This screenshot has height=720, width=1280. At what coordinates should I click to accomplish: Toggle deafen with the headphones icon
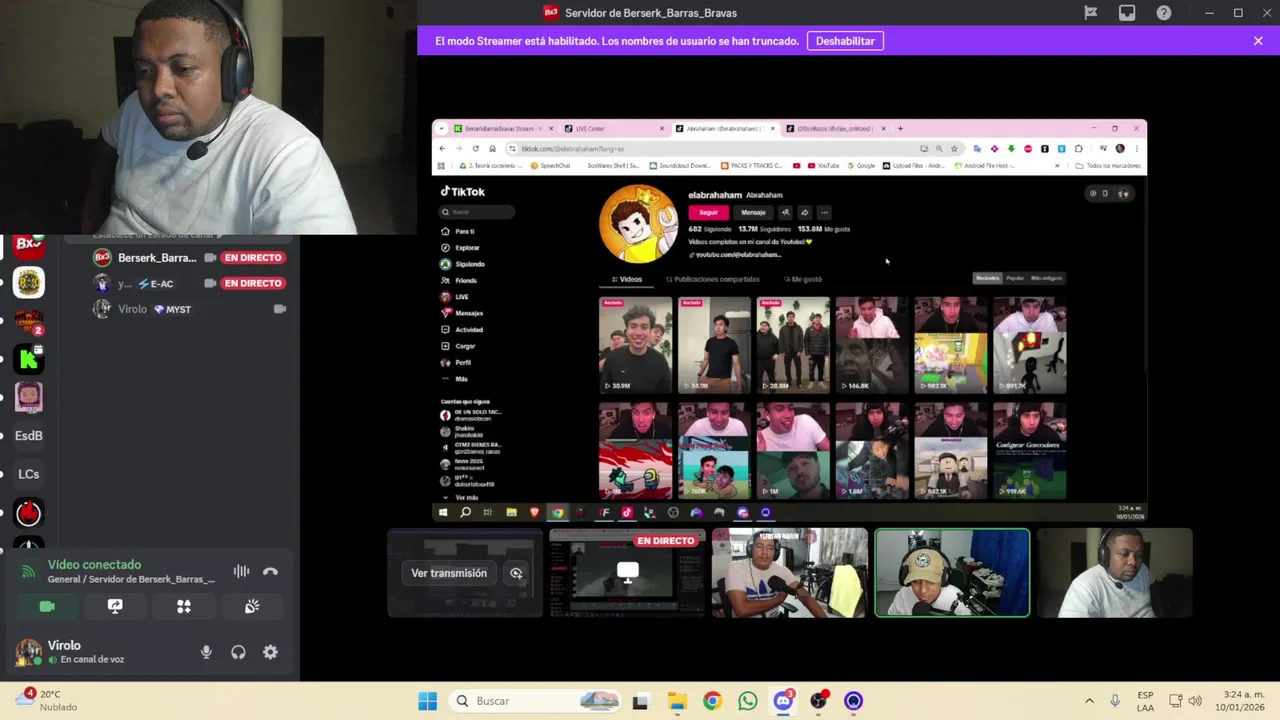pyautogui.click(x=238, y=652)
